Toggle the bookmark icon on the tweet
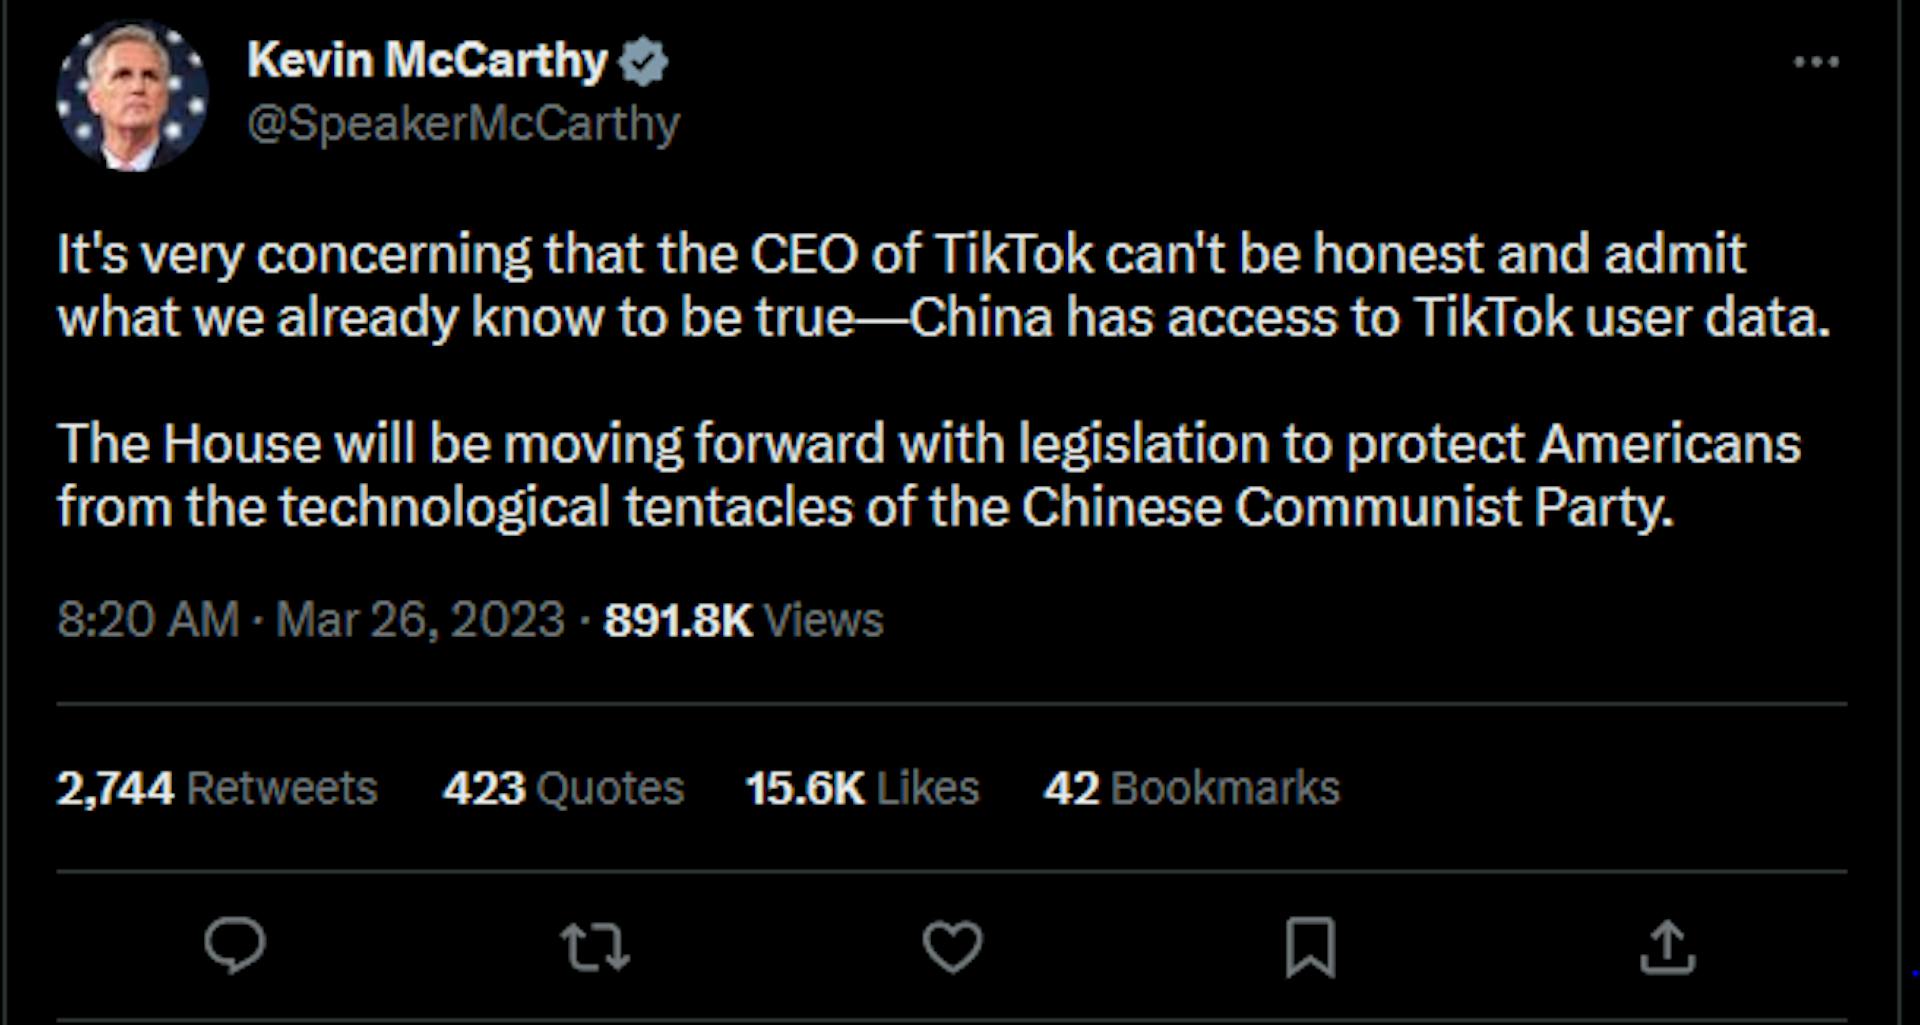Image resolution: width=1920 pixels, height=1025 pixels. 1310,946
